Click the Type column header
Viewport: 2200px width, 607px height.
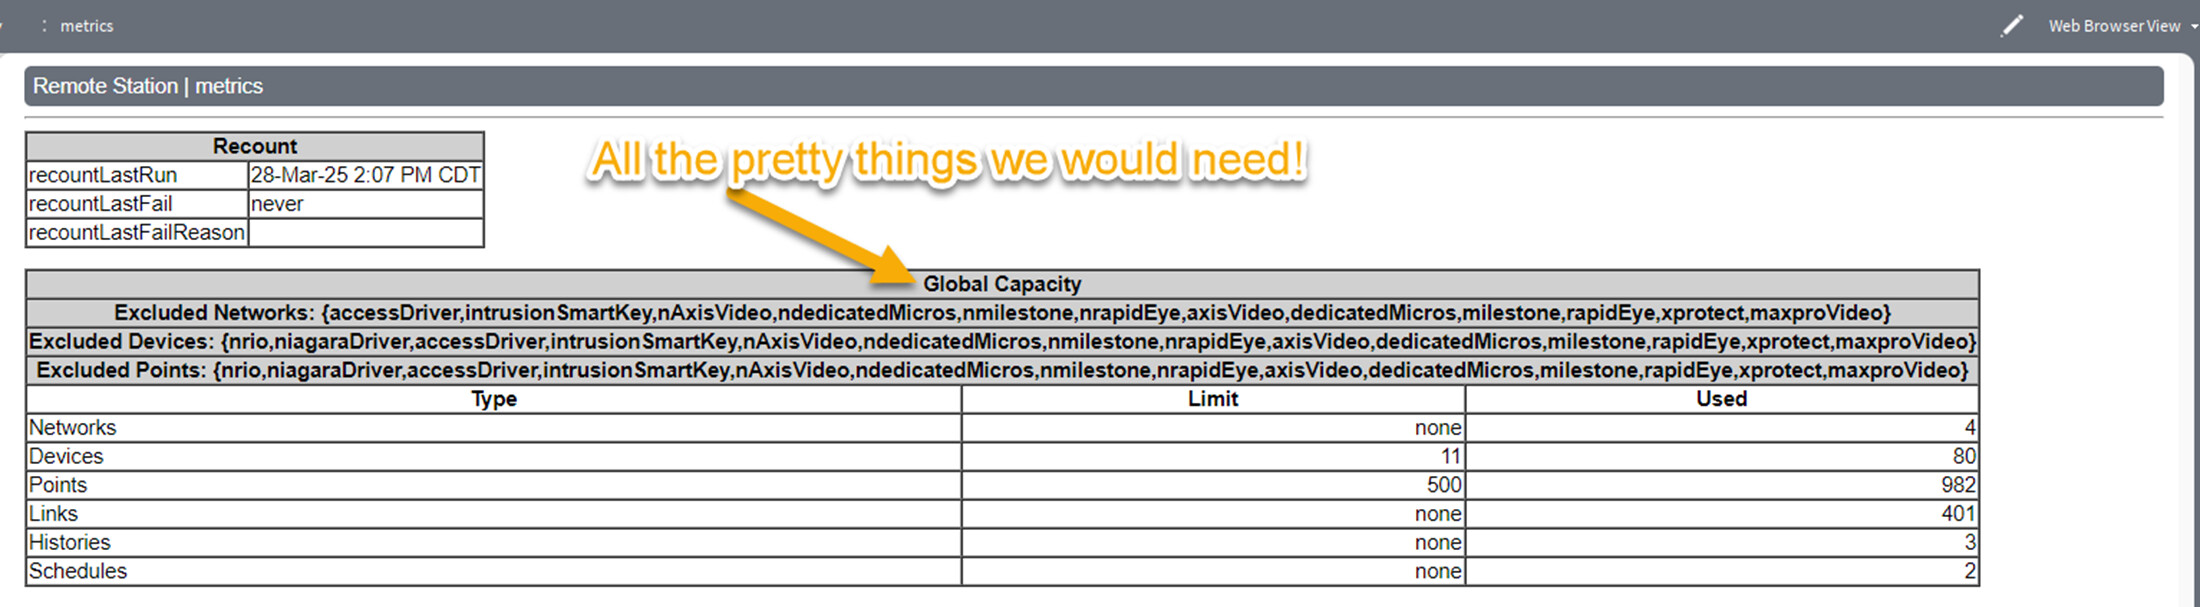coord(494,399)
